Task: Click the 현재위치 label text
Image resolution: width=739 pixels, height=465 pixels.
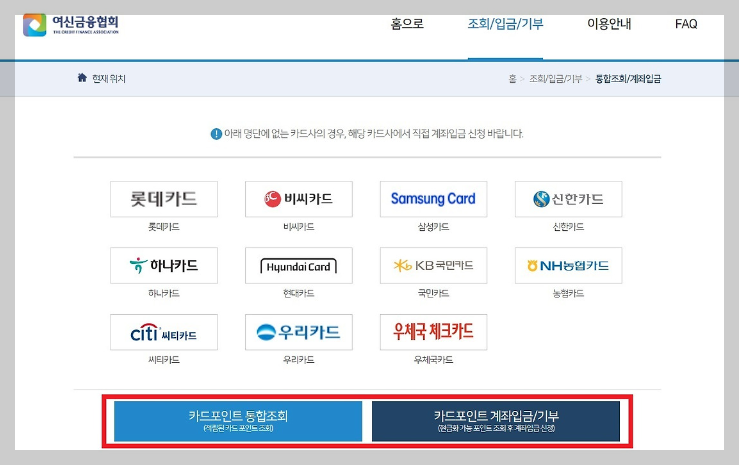Action: (109, 79)
